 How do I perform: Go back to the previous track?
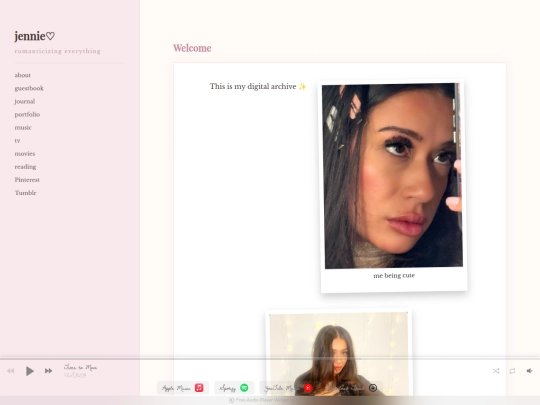11,371
